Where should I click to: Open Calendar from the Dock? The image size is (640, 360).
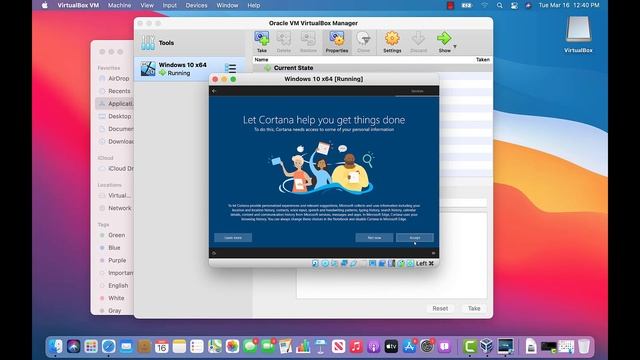(x=162, y=347)
